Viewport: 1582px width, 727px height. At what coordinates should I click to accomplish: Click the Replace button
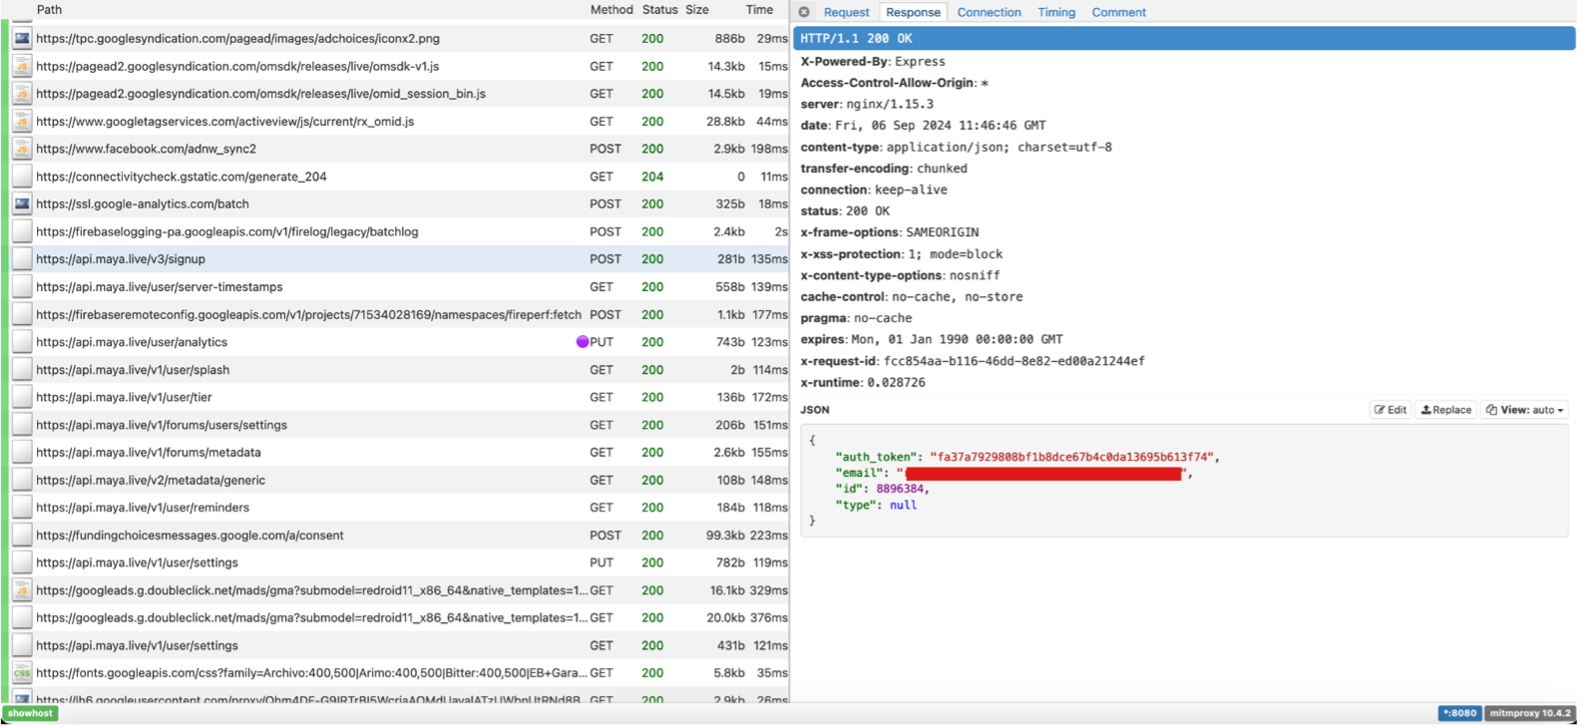pyautogui.click(x=1446, y=410)
